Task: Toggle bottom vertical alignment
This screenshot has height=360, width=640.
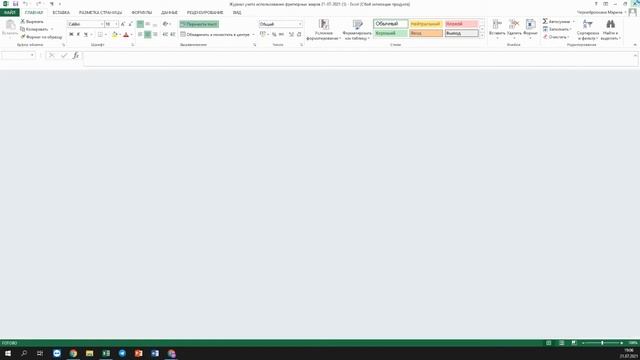Action: (155, 24)
